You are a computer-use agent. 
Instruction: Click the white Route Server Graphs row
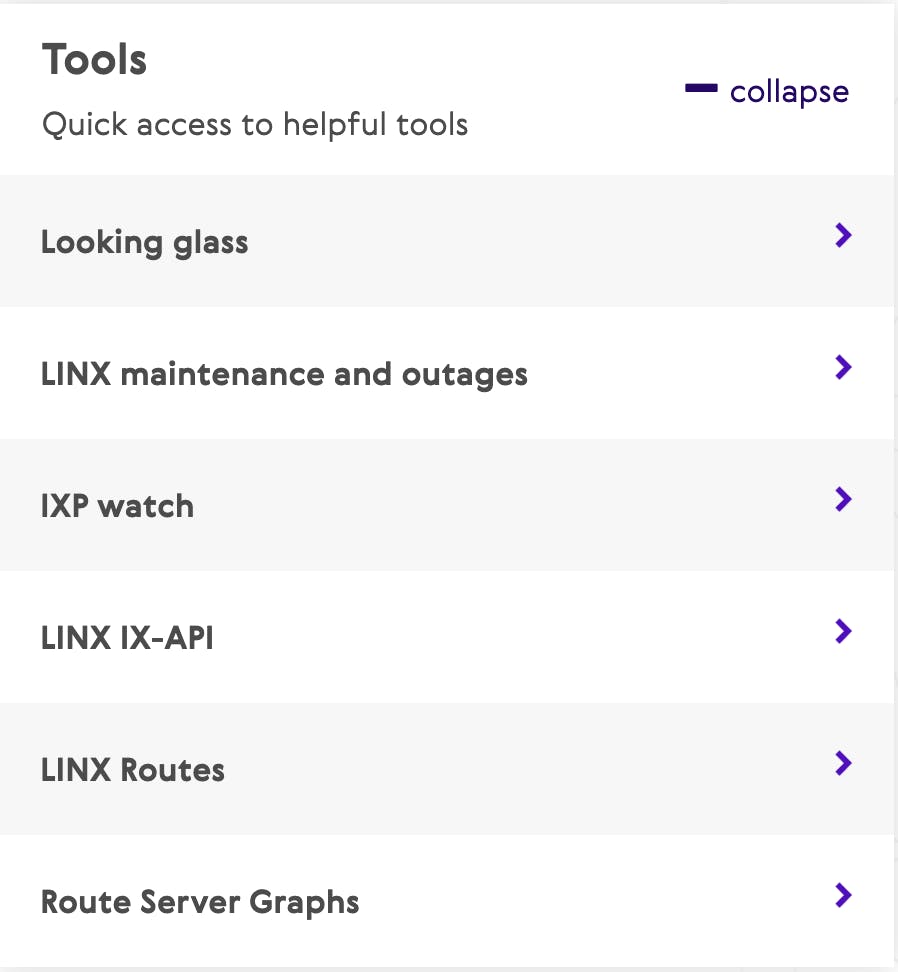446,901
